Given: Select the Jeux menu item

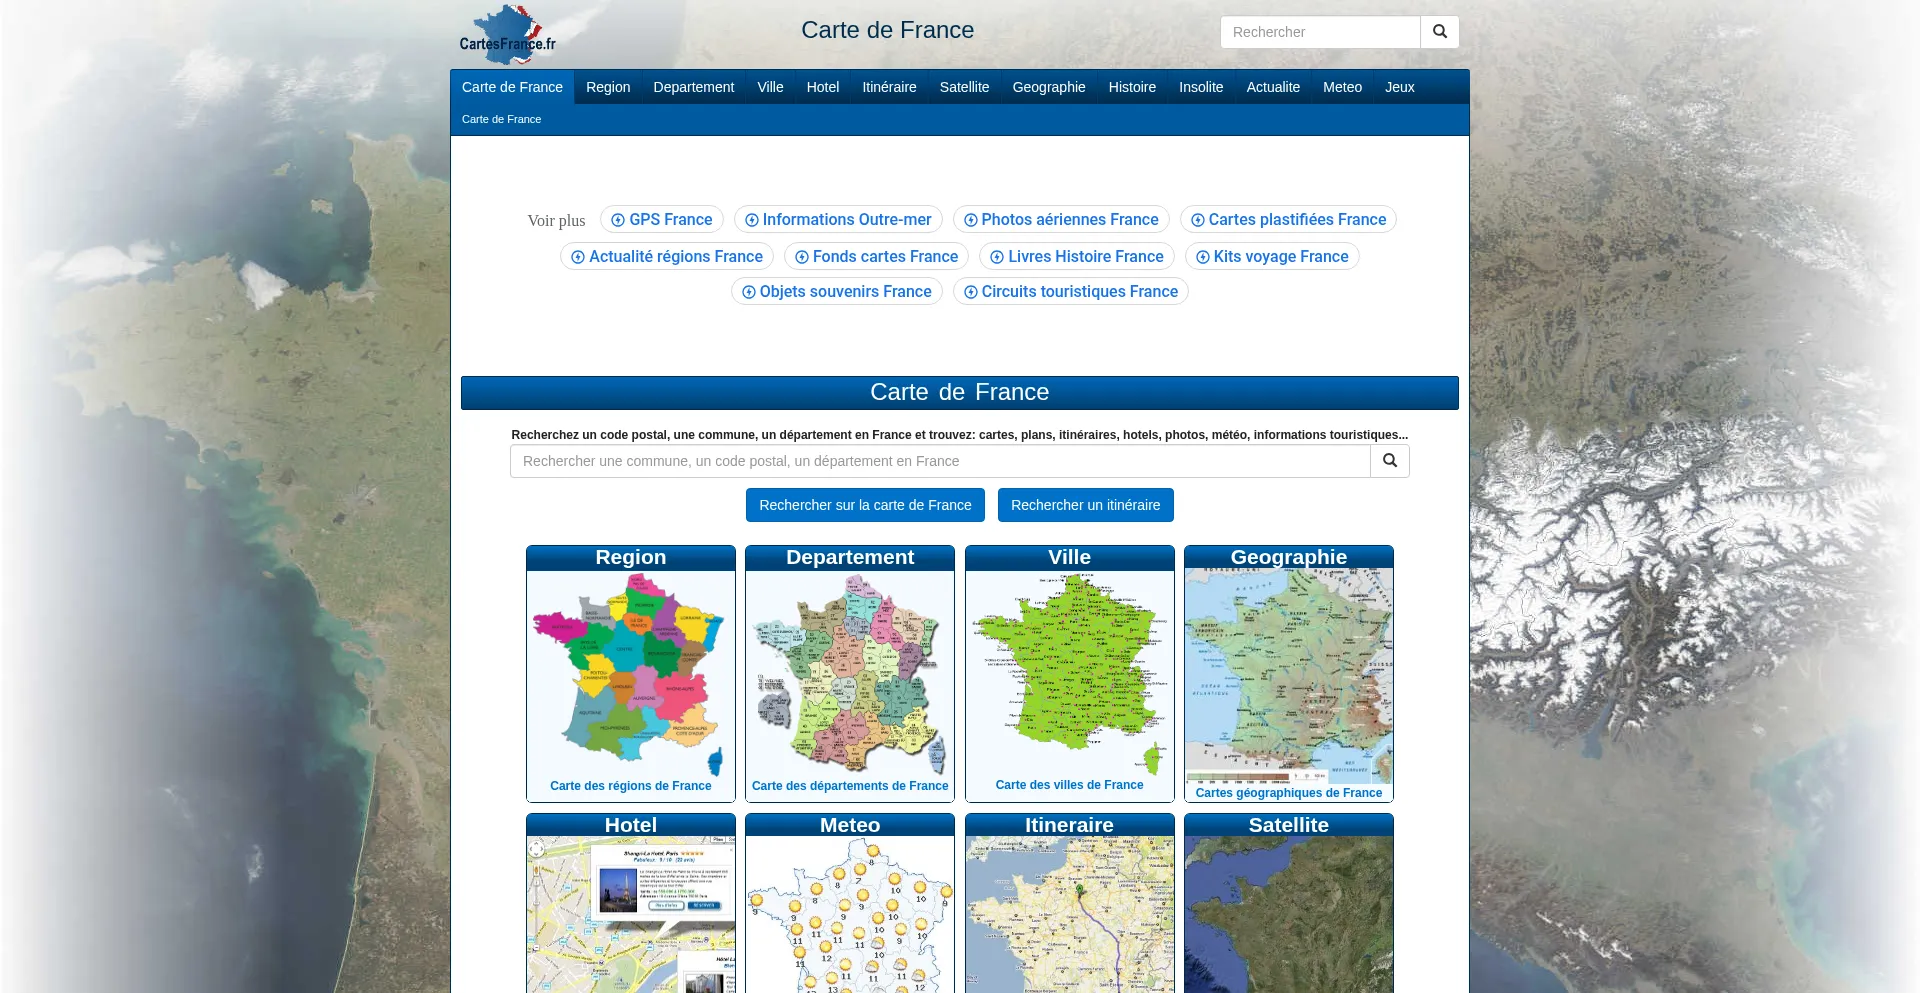Looking at the screenshot, I should (1399, 87).
